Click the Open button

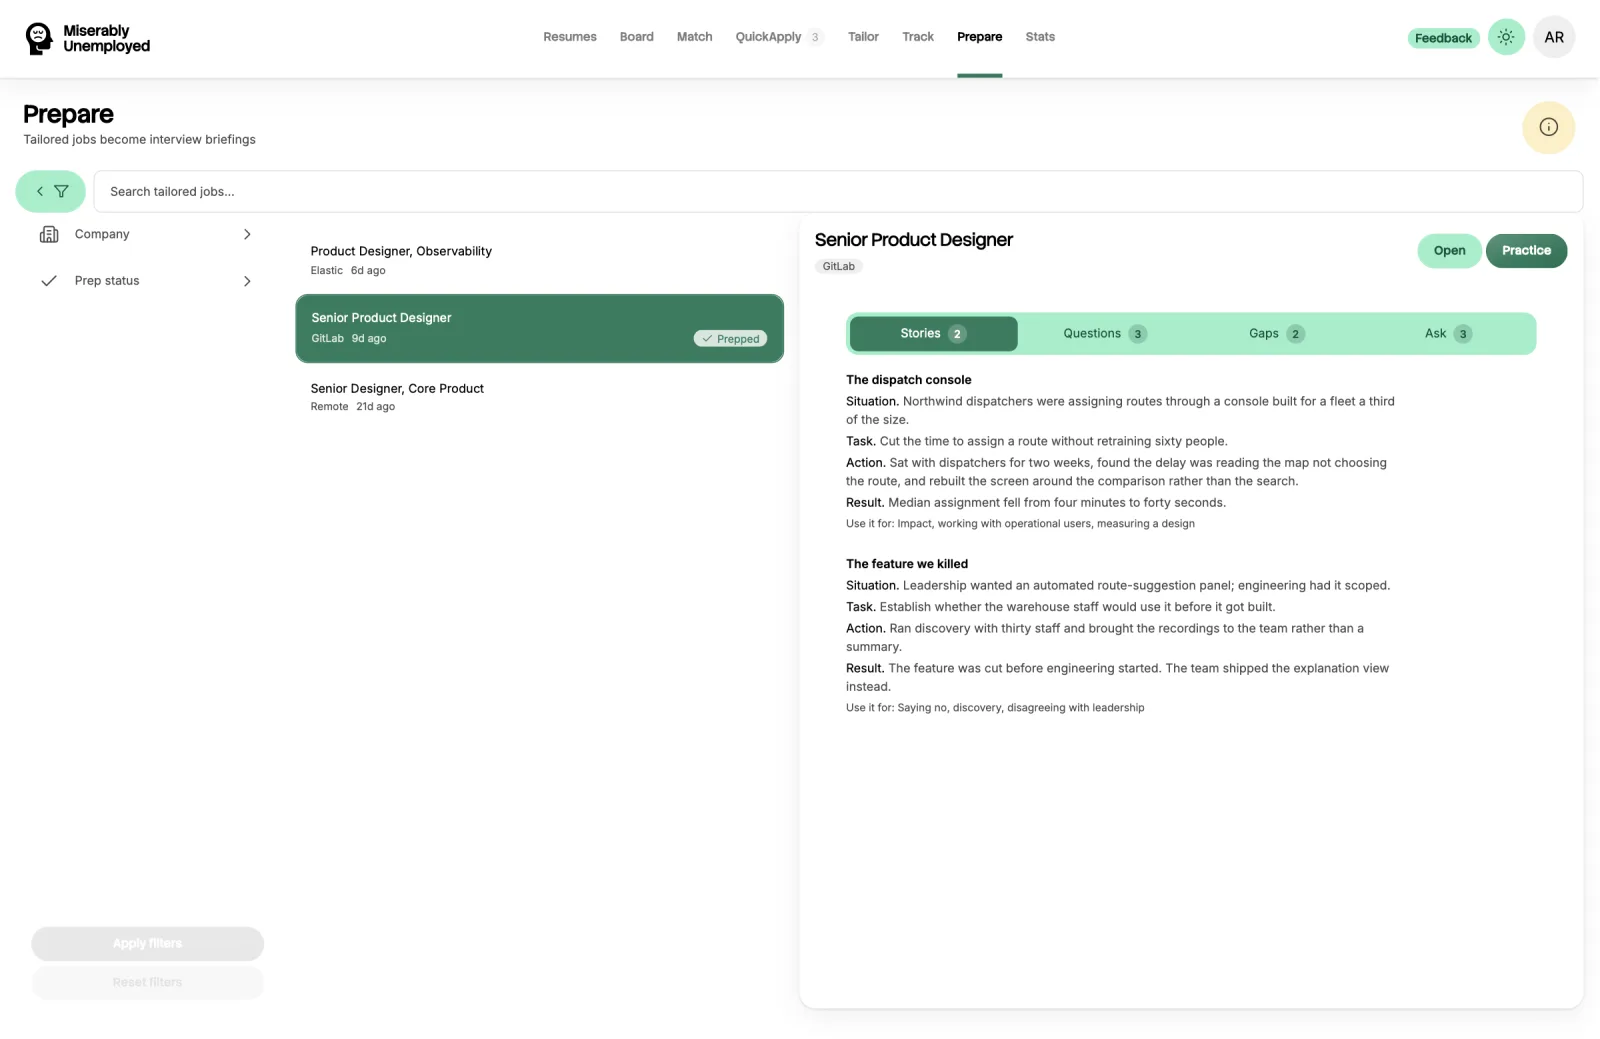(x=1449, y=251)
